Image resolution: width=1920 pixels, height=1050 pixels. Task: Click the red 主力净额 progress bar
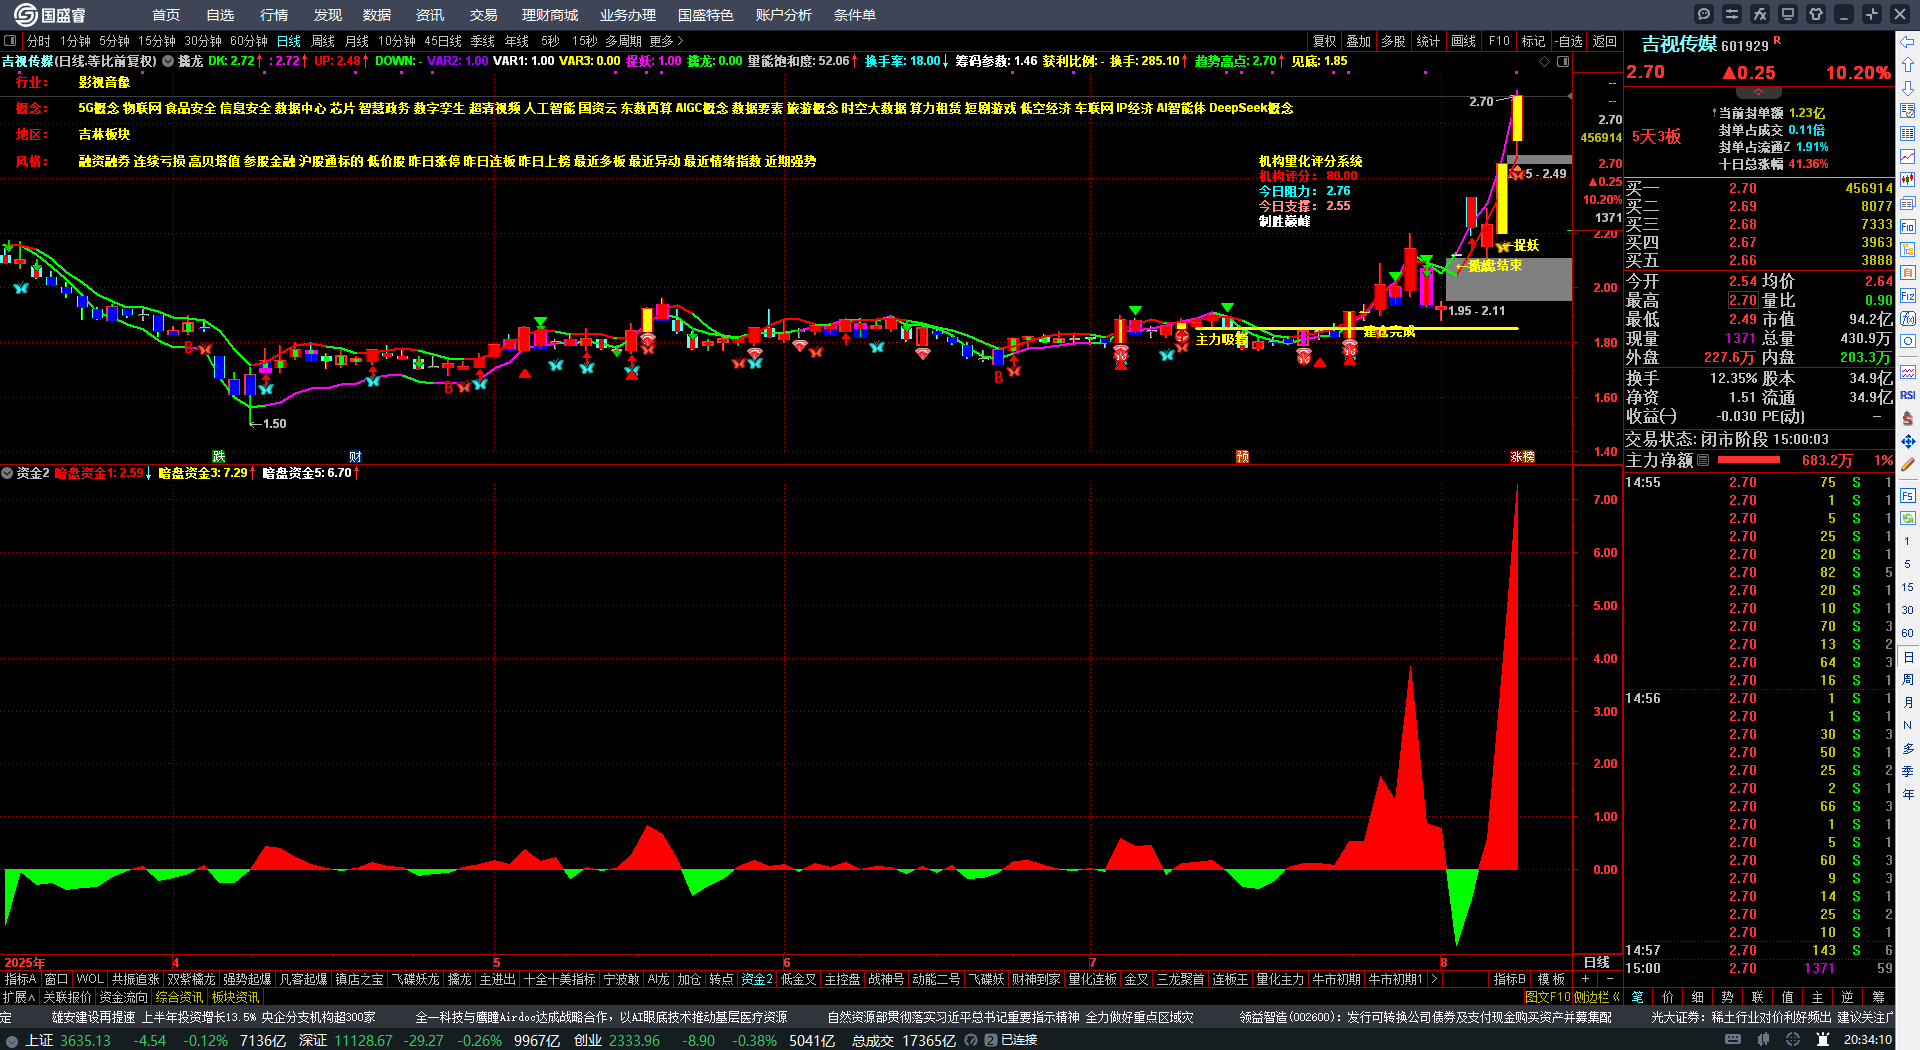(x=1748, y=460)
